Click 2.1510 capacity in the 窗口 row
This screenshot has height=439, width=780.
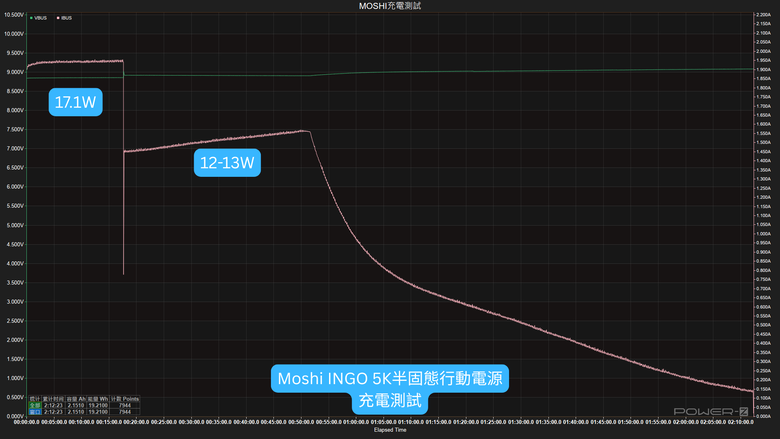point(76,412)
